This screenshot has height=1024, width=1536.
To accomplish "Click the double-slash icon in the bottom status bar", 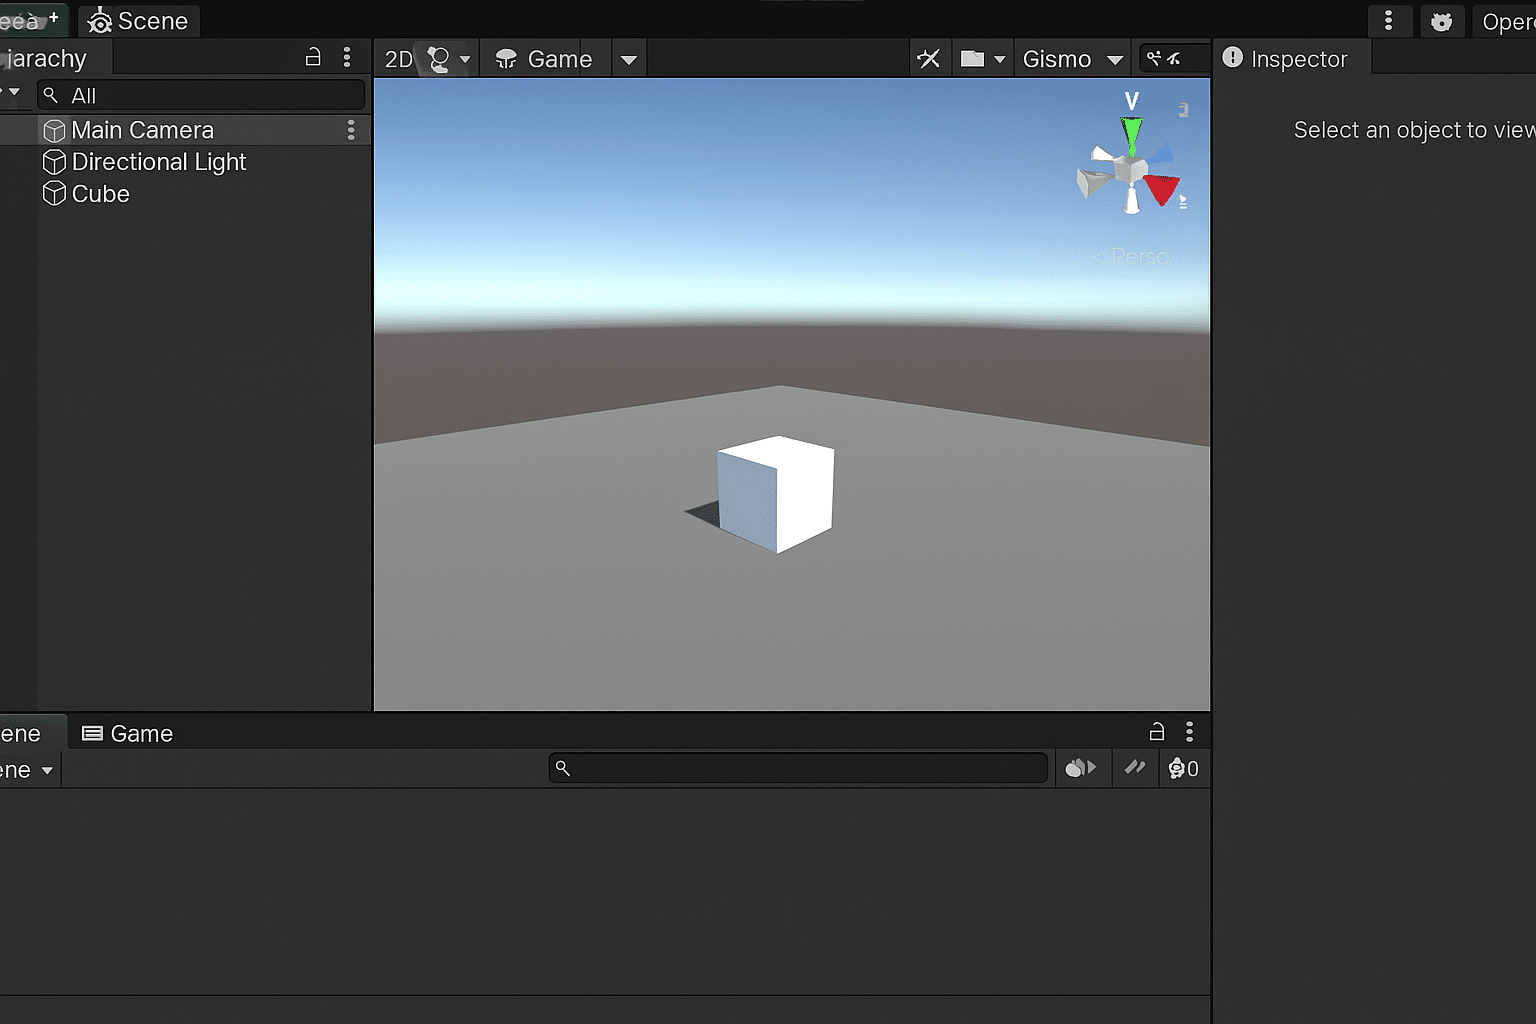I will (x=1135, y=768).
